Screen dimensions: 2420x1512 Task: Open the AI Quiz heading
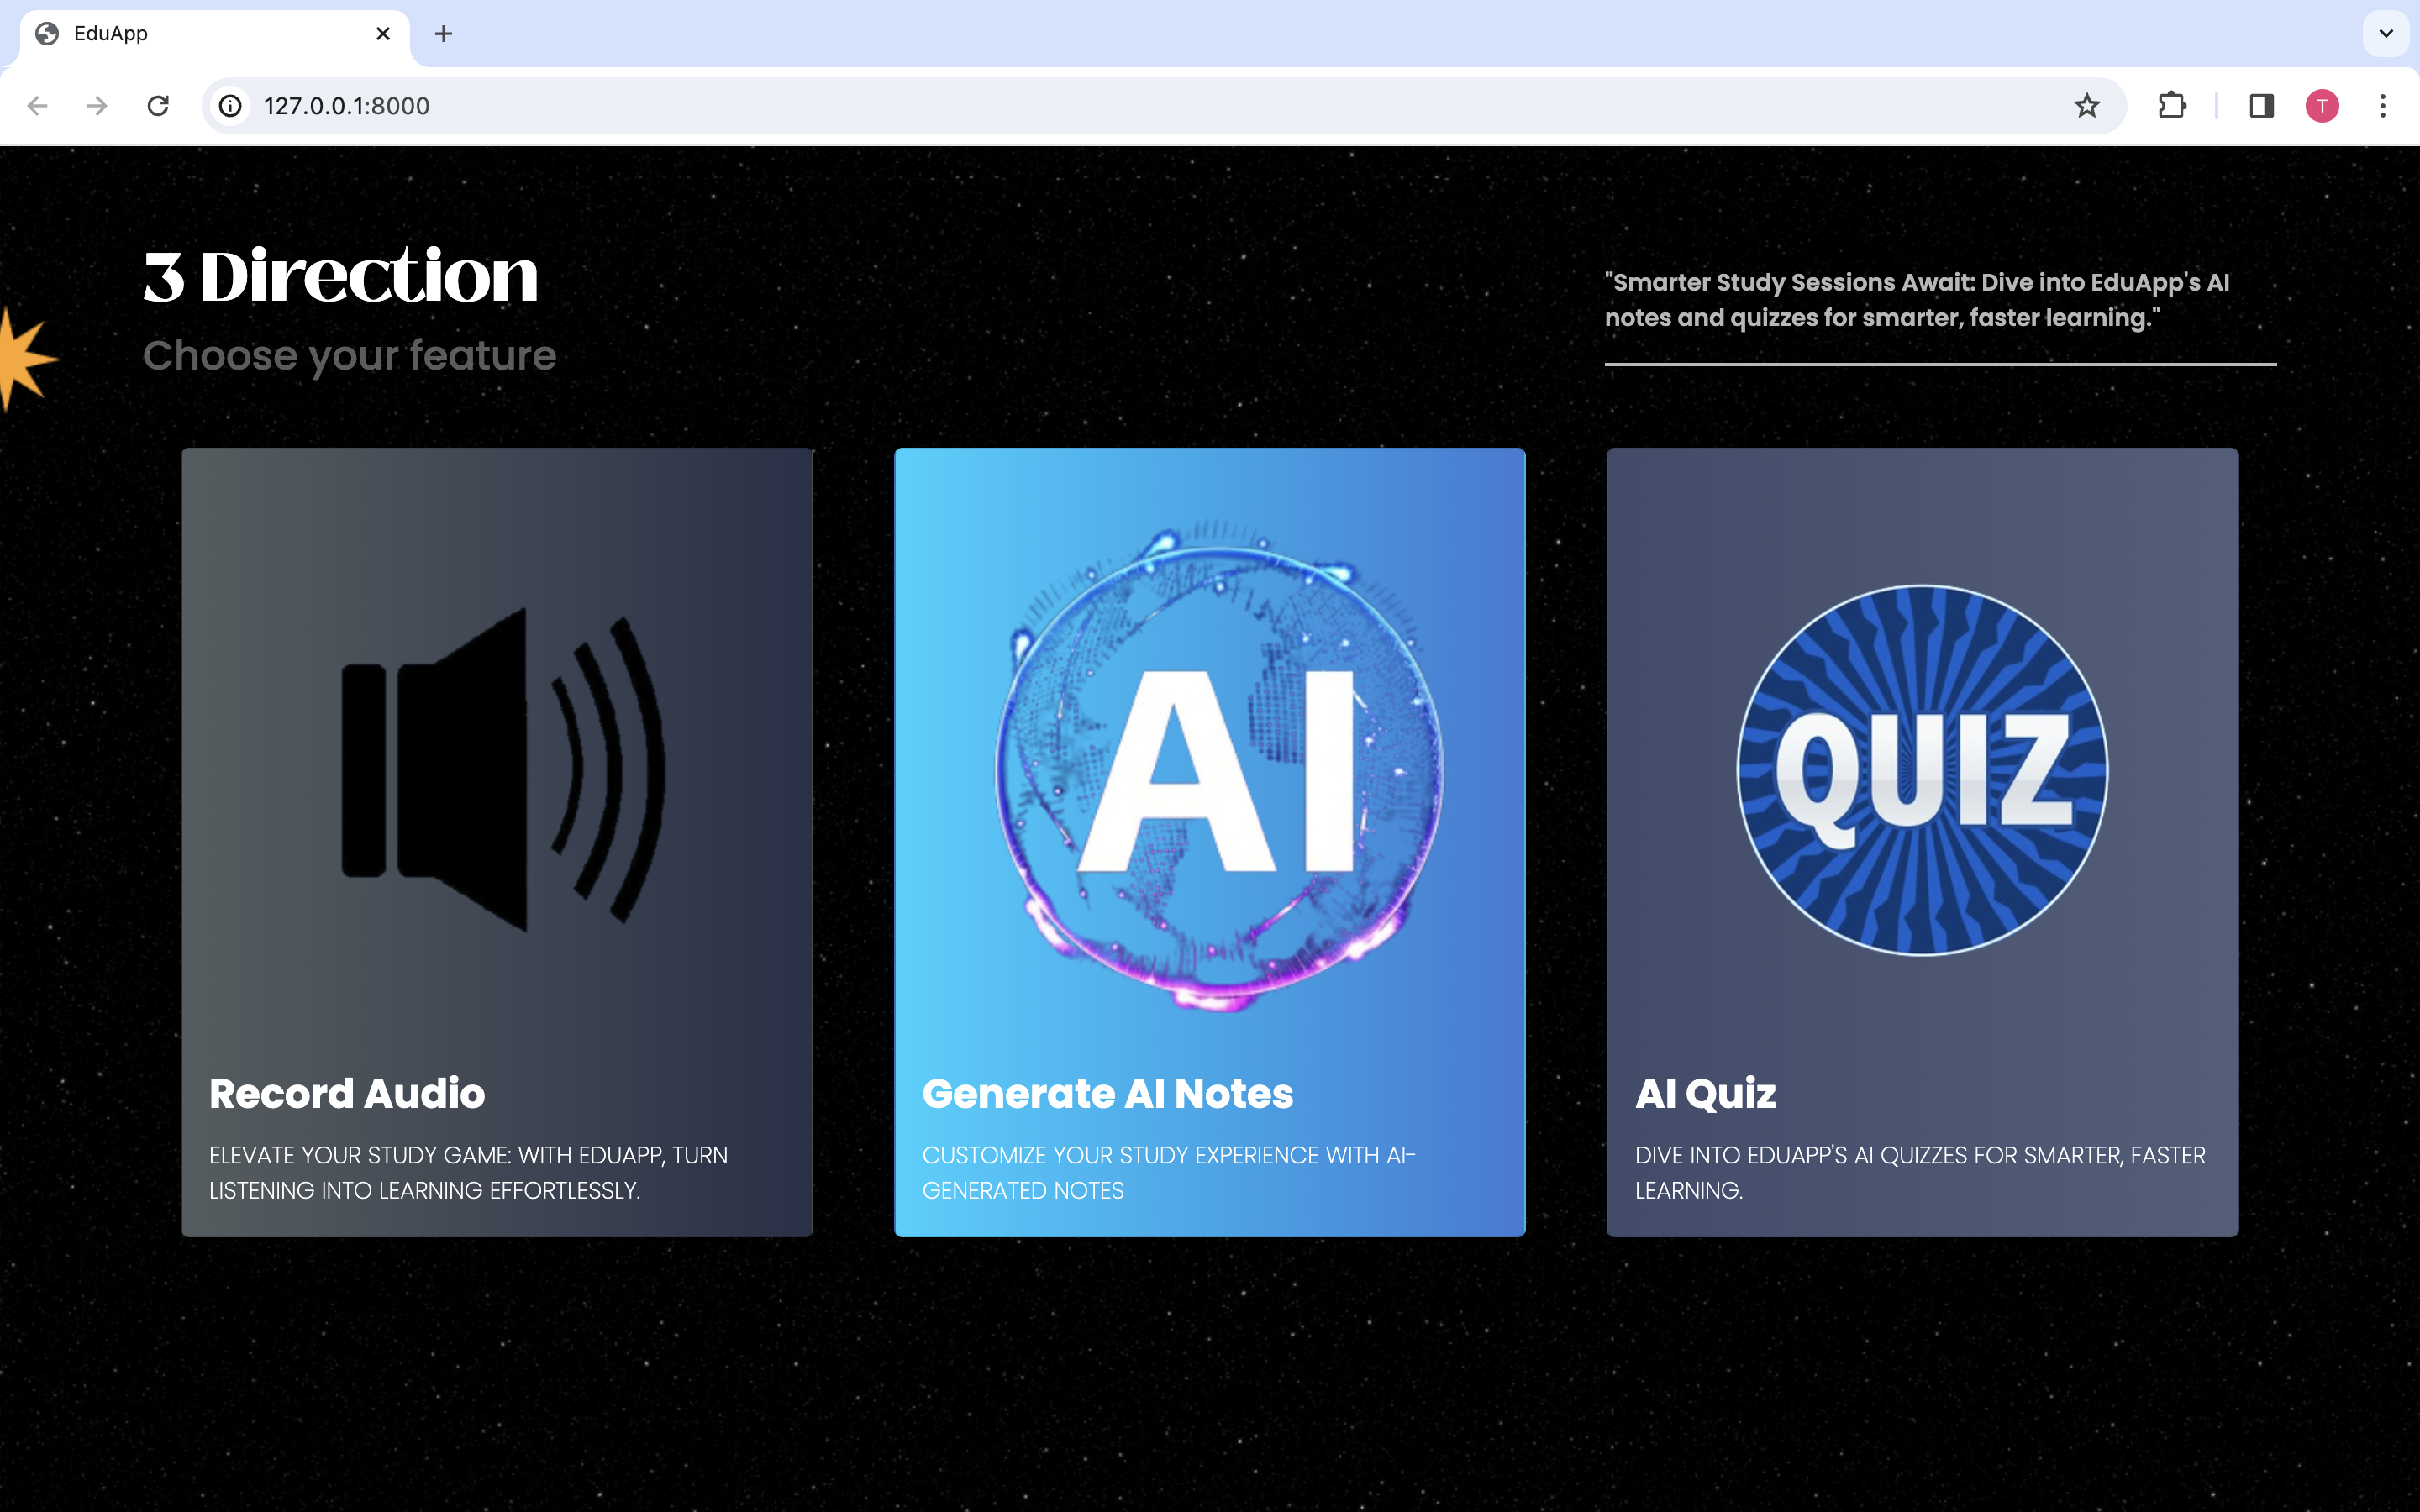point(1705,1094)
